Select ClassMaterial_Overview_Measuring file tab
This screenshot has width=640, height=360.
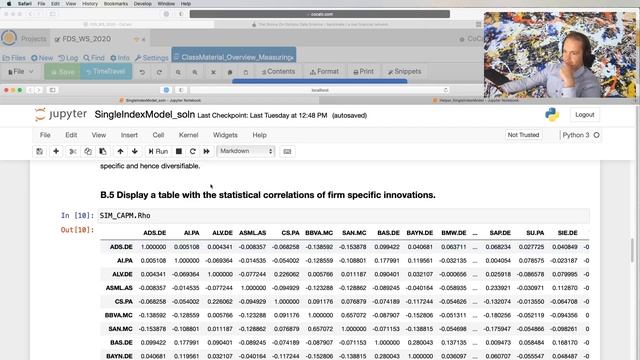point(233,57)
